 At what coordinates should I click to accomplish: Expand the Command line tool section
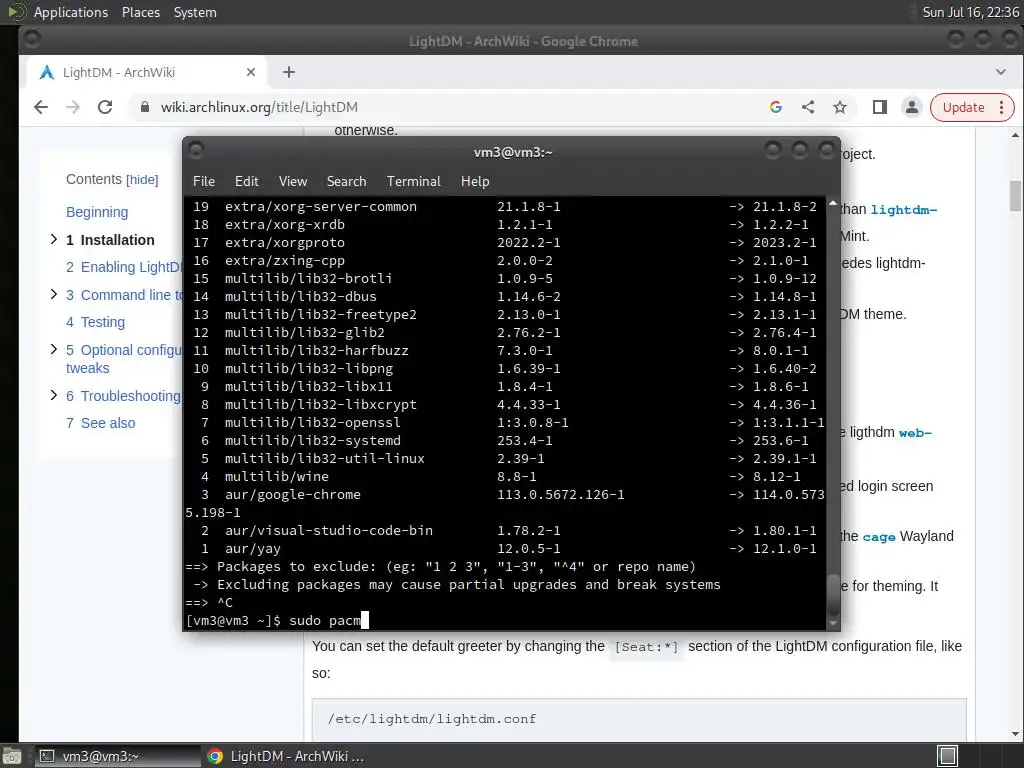tap(54, 295)
